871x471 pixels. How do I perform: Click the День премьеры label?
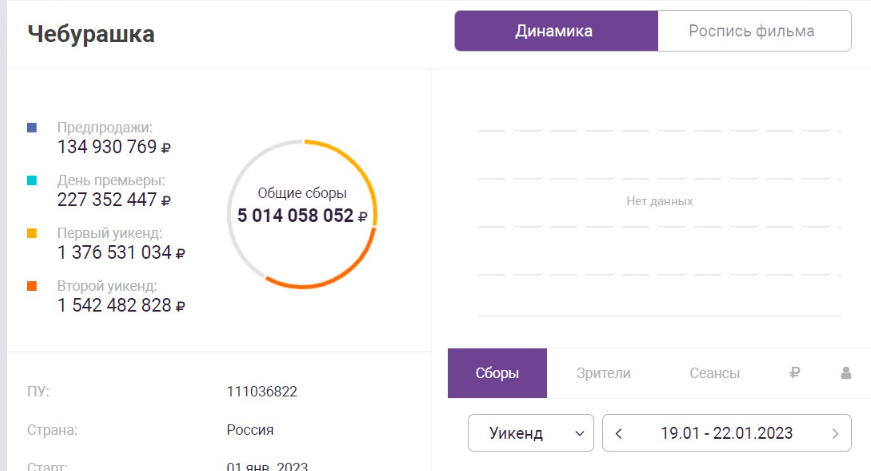(x=111, y=180)
